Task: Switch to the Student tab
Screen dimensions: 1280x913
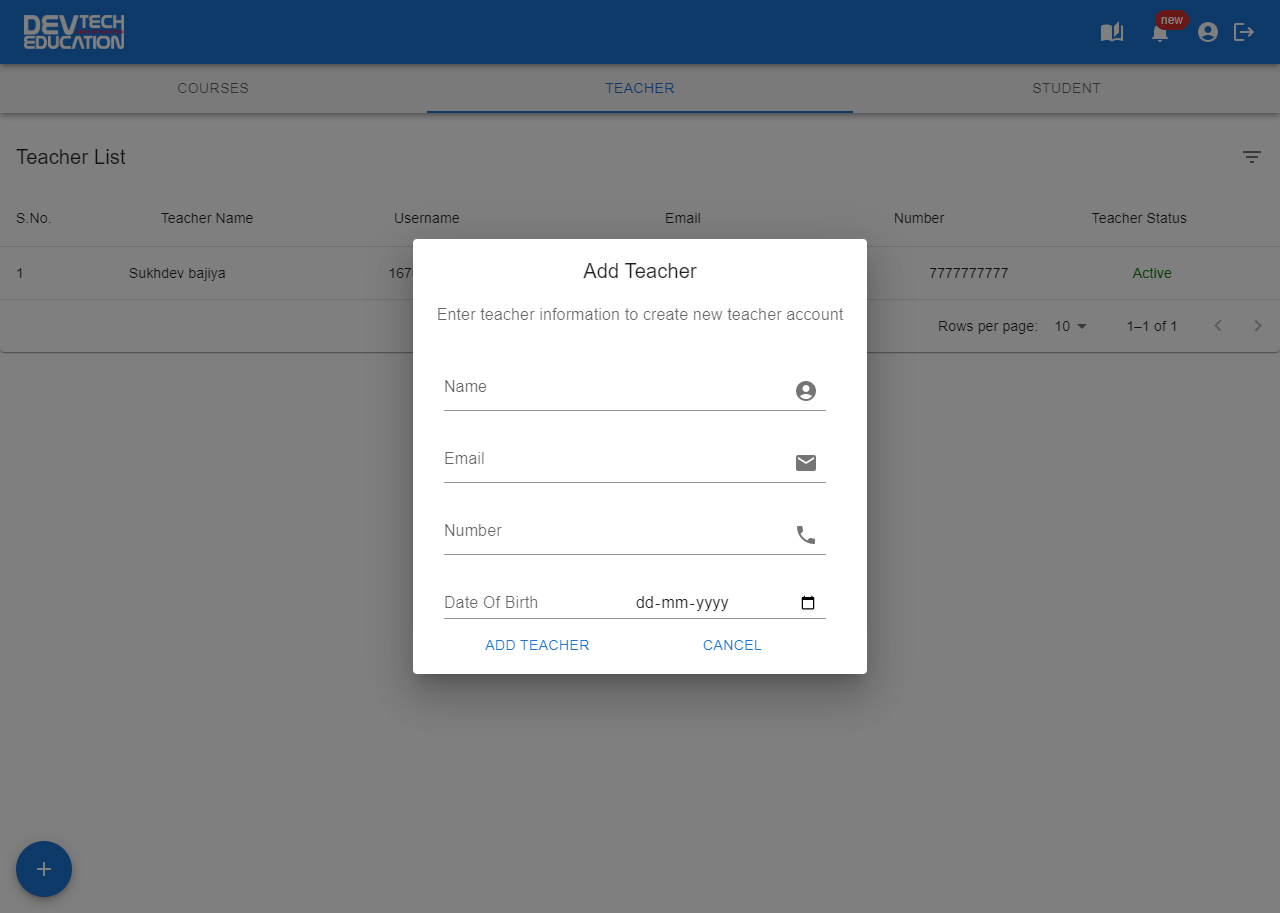Action: point(1066,88)
